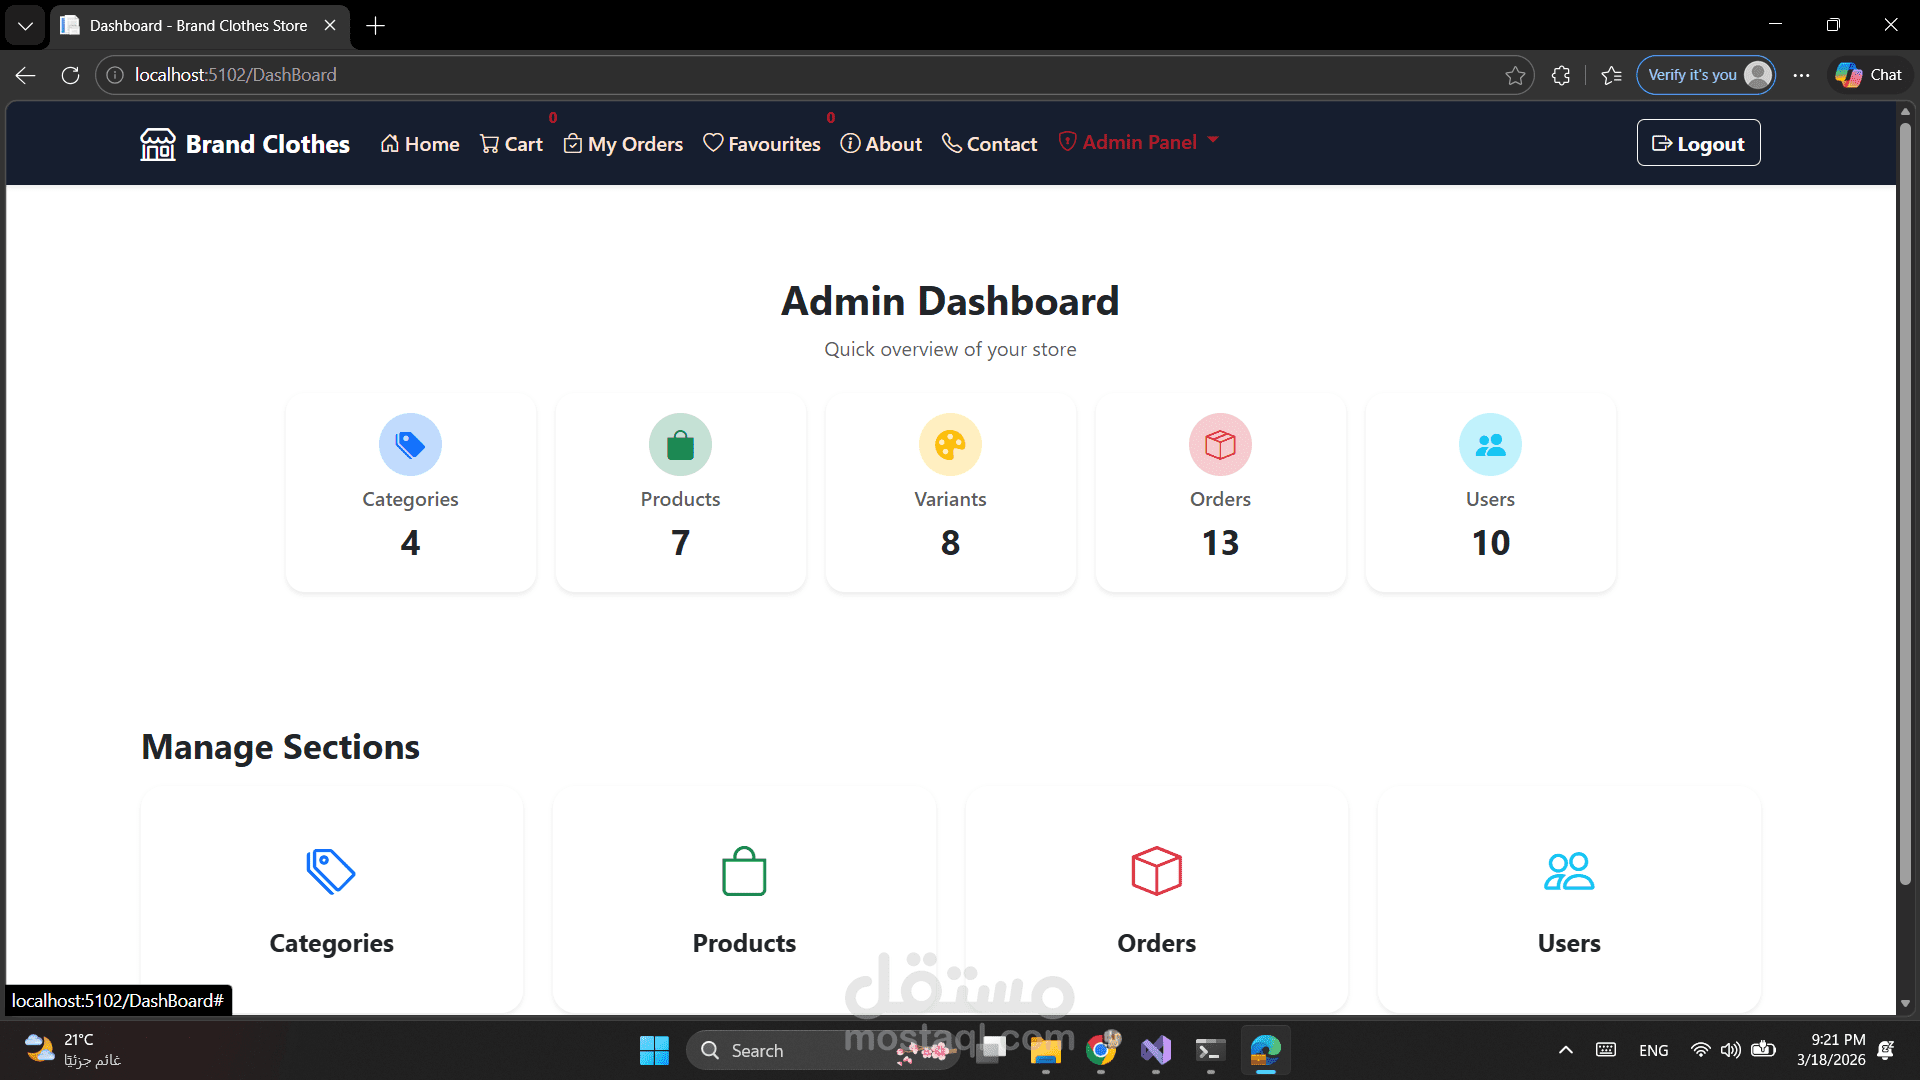Click the browser address bar
Image resolution: width=1920 pixels, height=1080 pixels.
[x=800, y=75]
